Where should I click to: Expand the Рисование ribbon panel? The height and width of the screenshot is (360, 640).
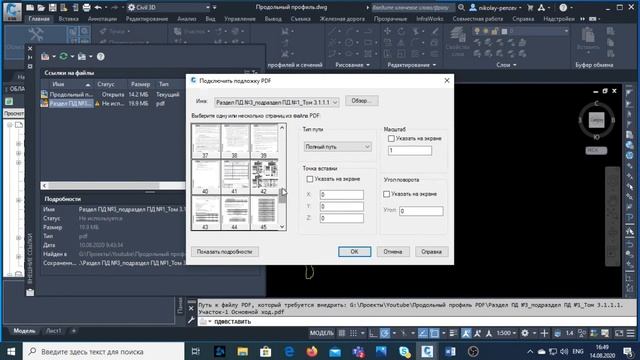pyautogui.click(x=352, y=65)
